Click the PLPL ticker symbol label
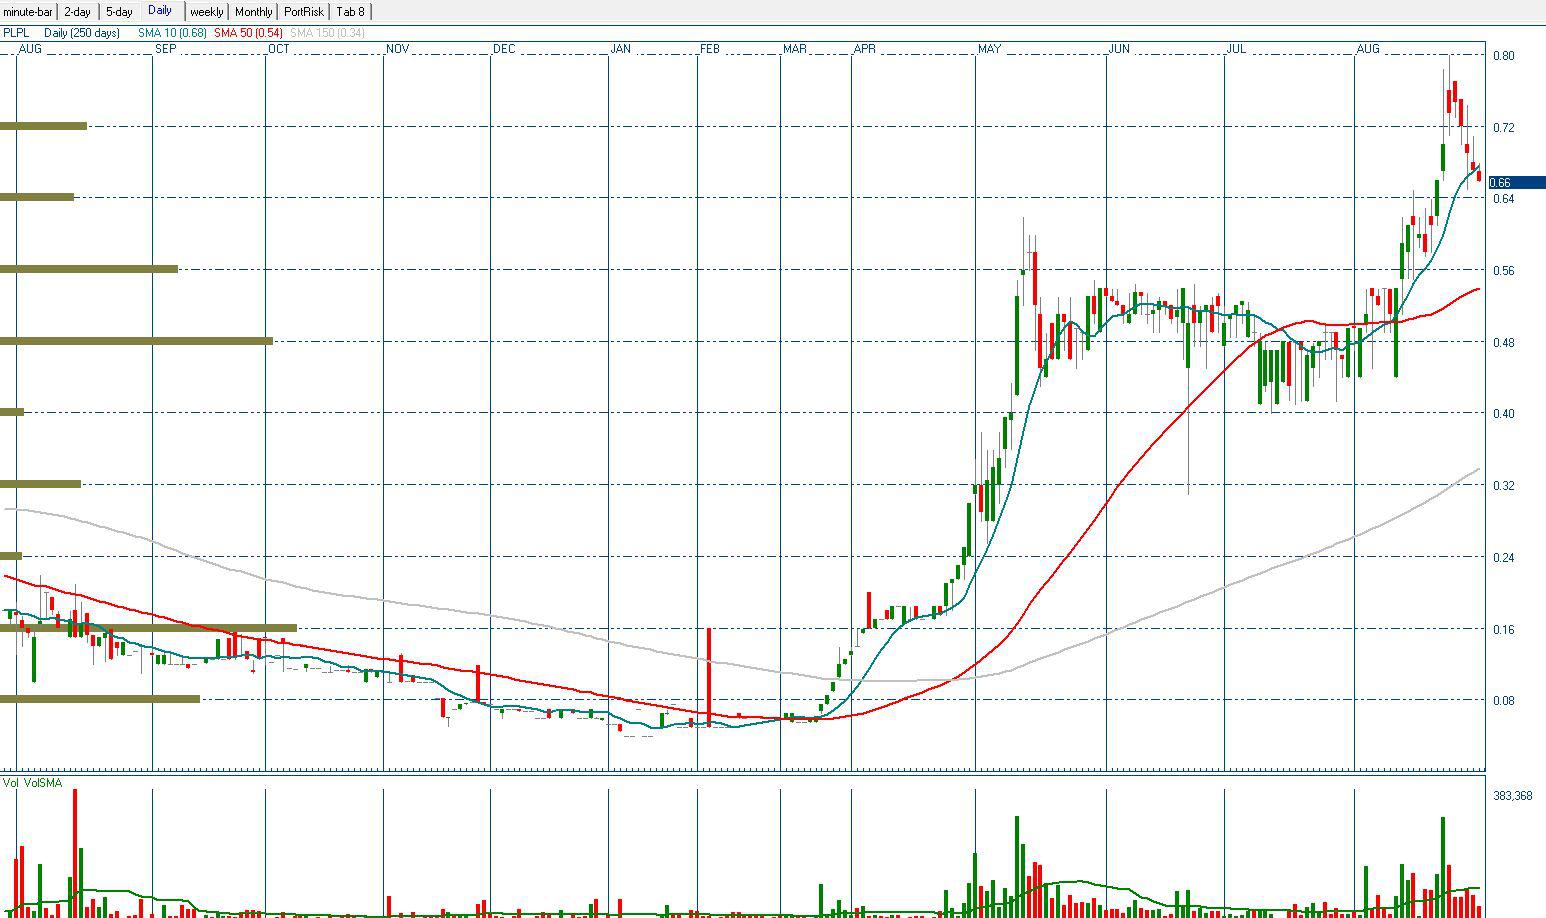This screenshot has width=1546, height=918. coord(17,33)
